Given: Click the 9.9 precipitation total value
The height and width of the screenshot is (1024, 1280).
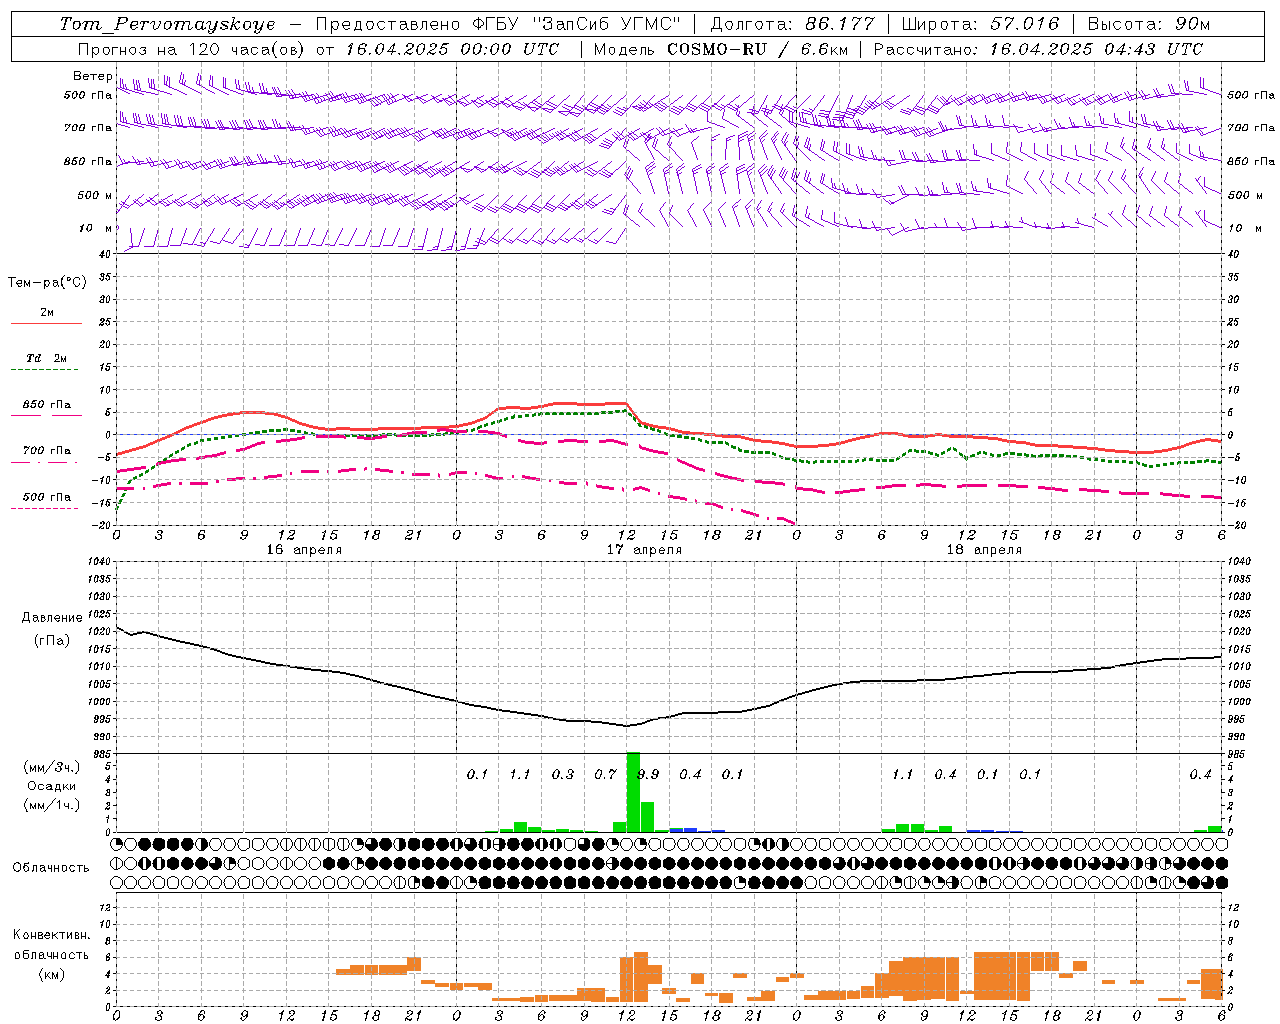Looking at the screenshot, I should 648,774.
